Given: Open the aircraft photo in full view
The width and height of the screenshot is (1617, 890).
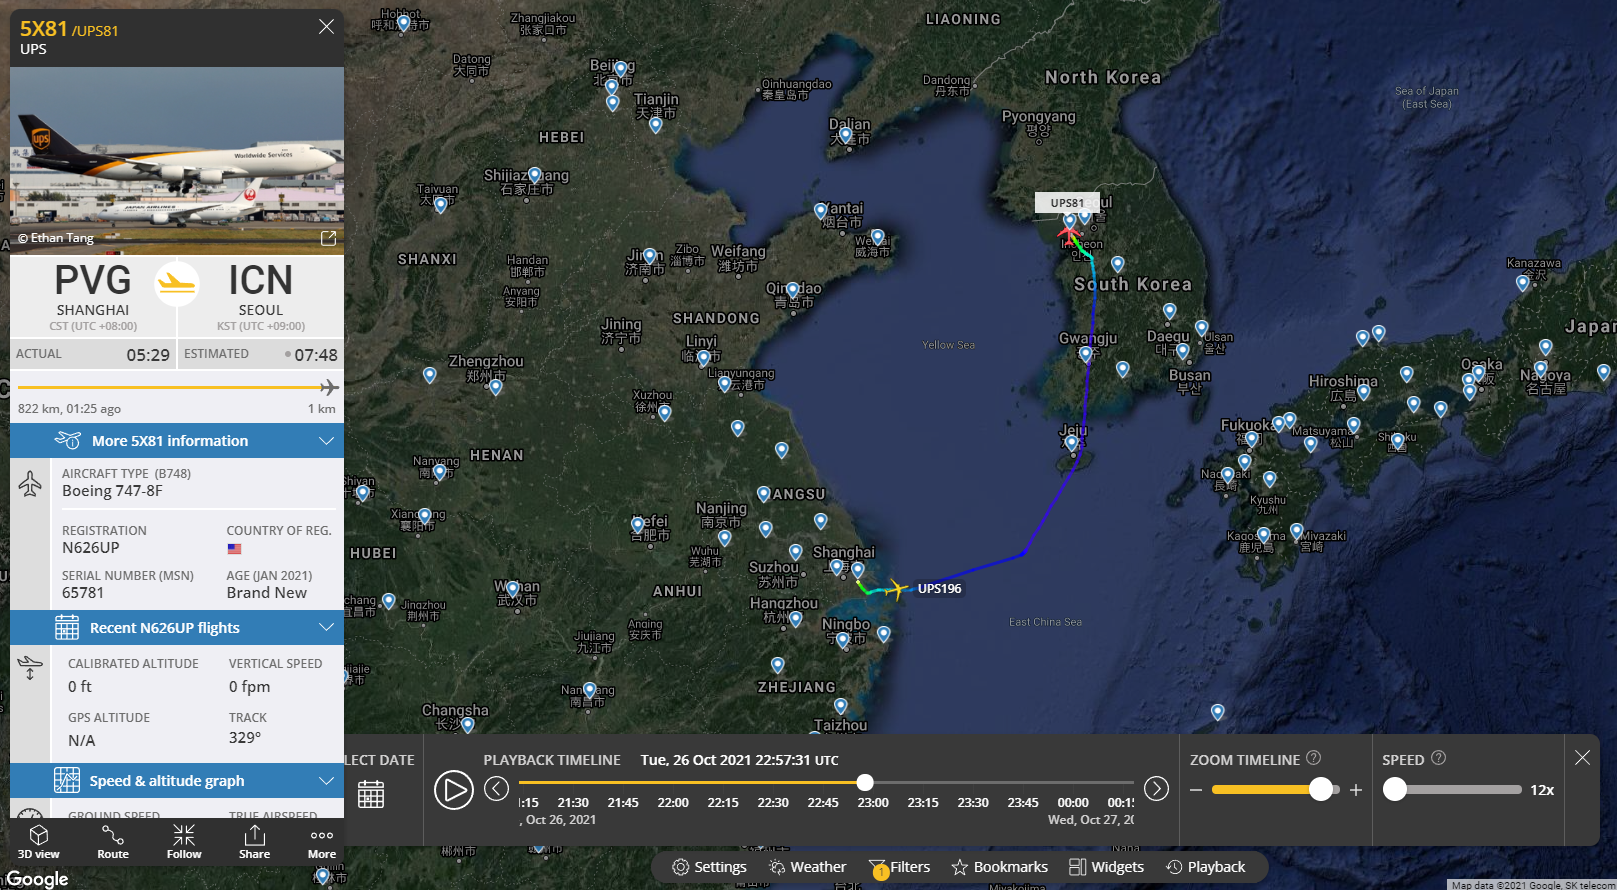Looking at the screenshot, I should (328, 238).
